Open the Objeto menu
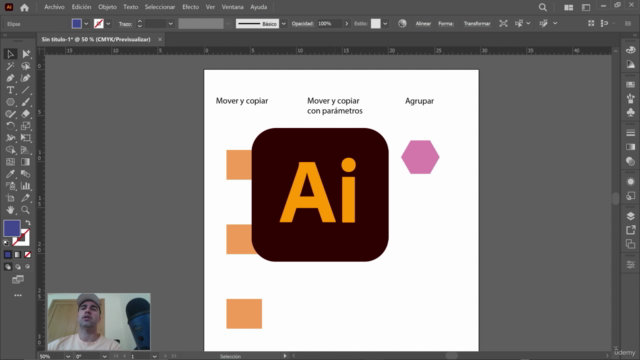Screen dimensions: 640x360 (x=107, y=7)
